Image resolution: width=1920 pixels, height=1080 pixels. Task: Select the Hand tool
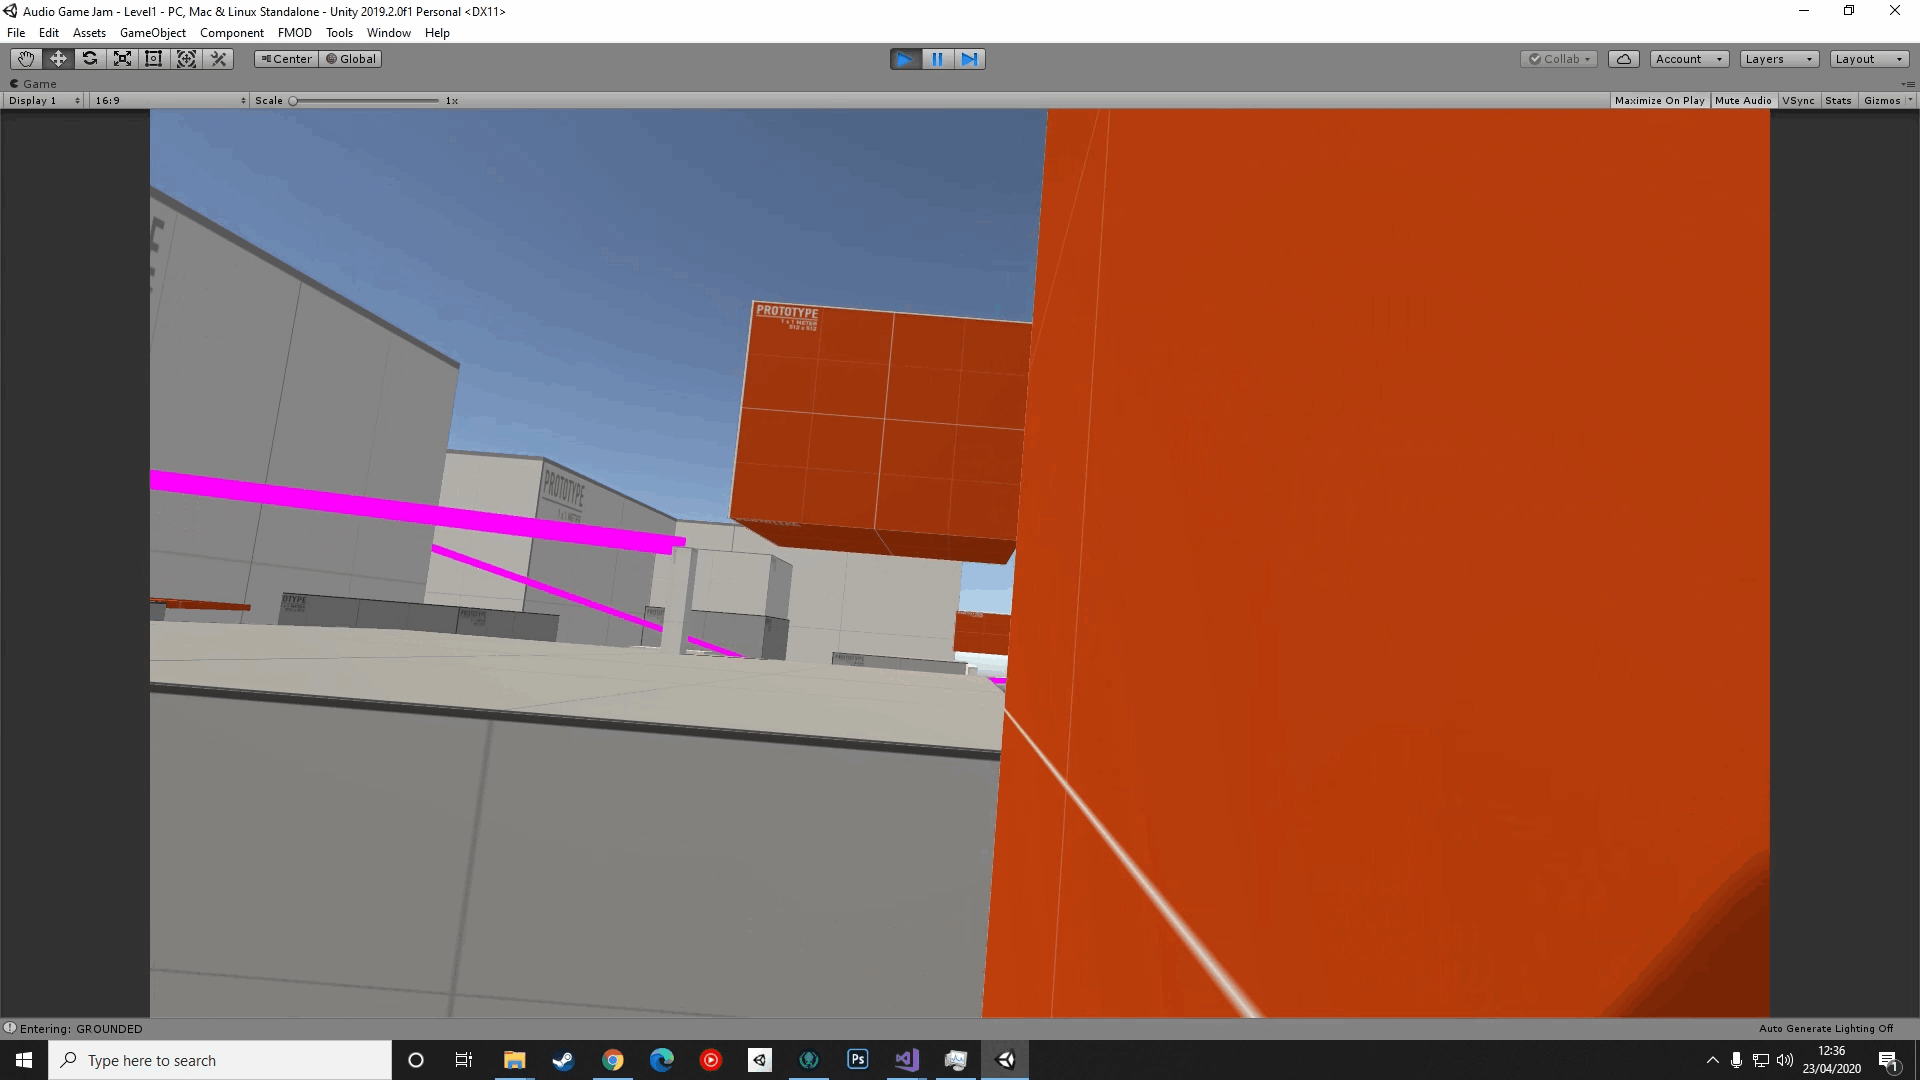[x=26, y=59]
